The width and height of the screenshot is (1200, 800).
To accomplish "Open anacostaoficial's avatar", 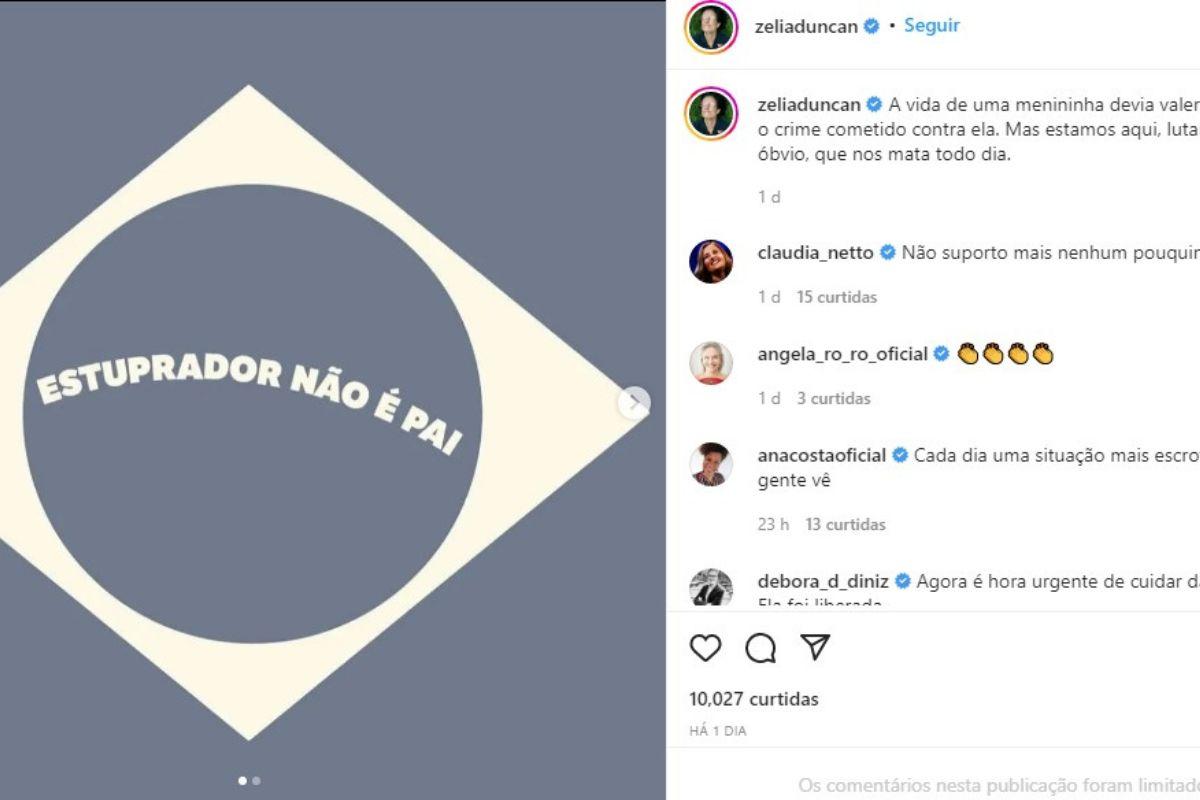I will click(x=711, y=464).
